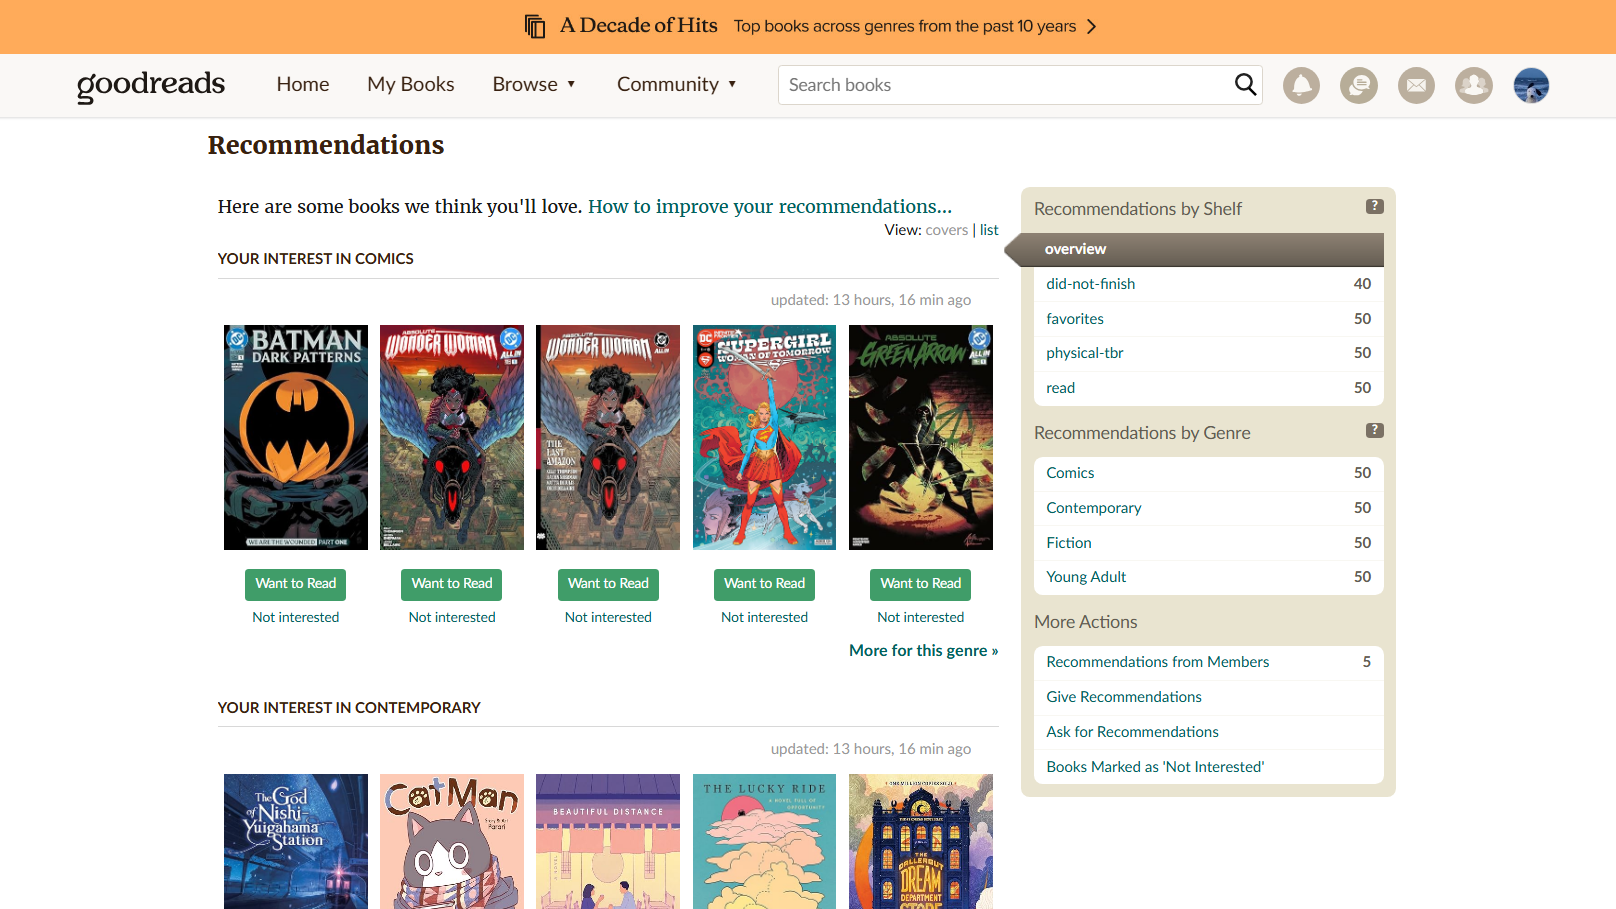Open the first Absolute Wonder Woman cover
The image size is (1616, 909).
tap(452, 437)
